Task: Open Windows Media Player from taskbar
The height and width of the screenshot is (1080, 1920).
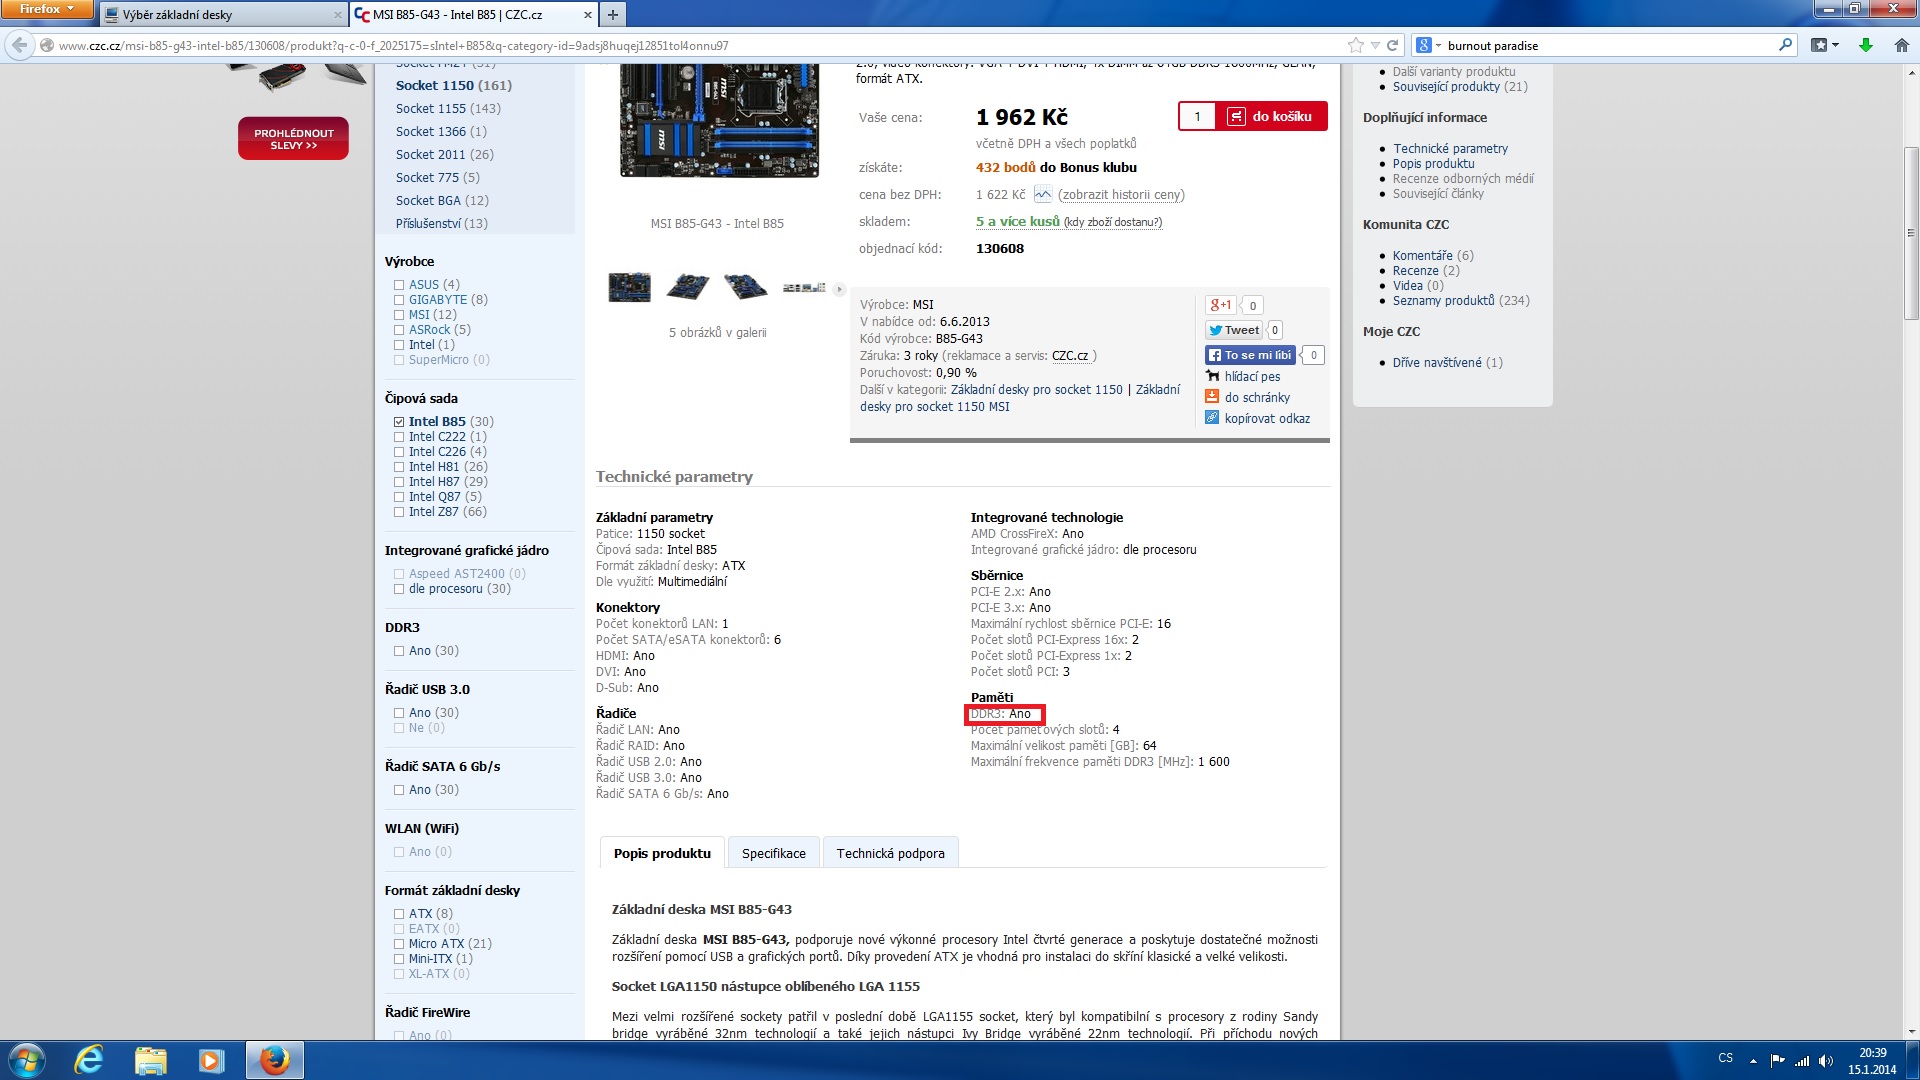Action: tap(211, 1060)
